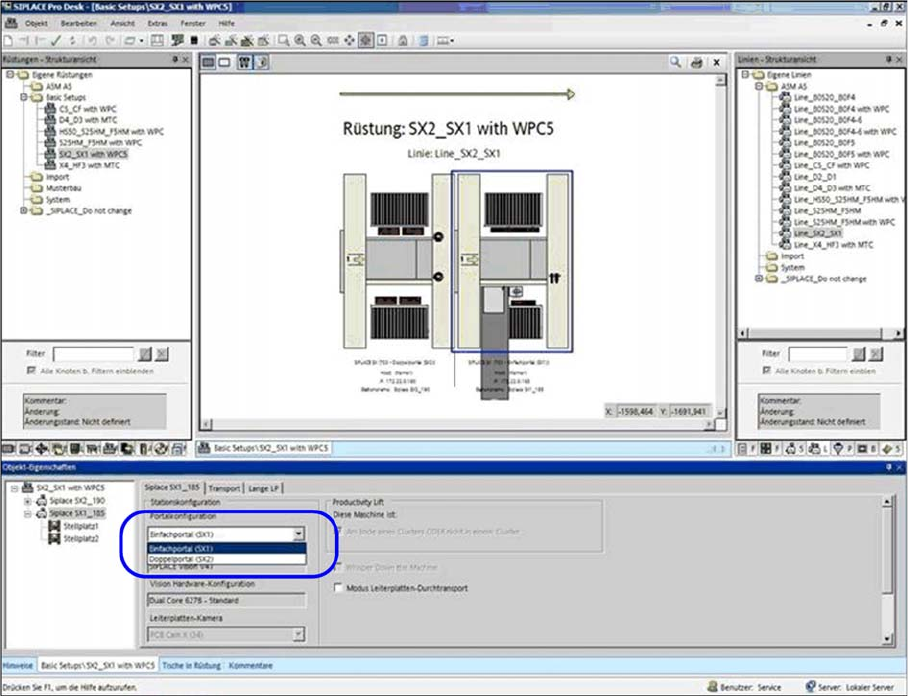Viewport: 908px width, 696px height.
Task: Toggle Whisper Down the Machine checkbox
Action: click(x=337, y=567)
